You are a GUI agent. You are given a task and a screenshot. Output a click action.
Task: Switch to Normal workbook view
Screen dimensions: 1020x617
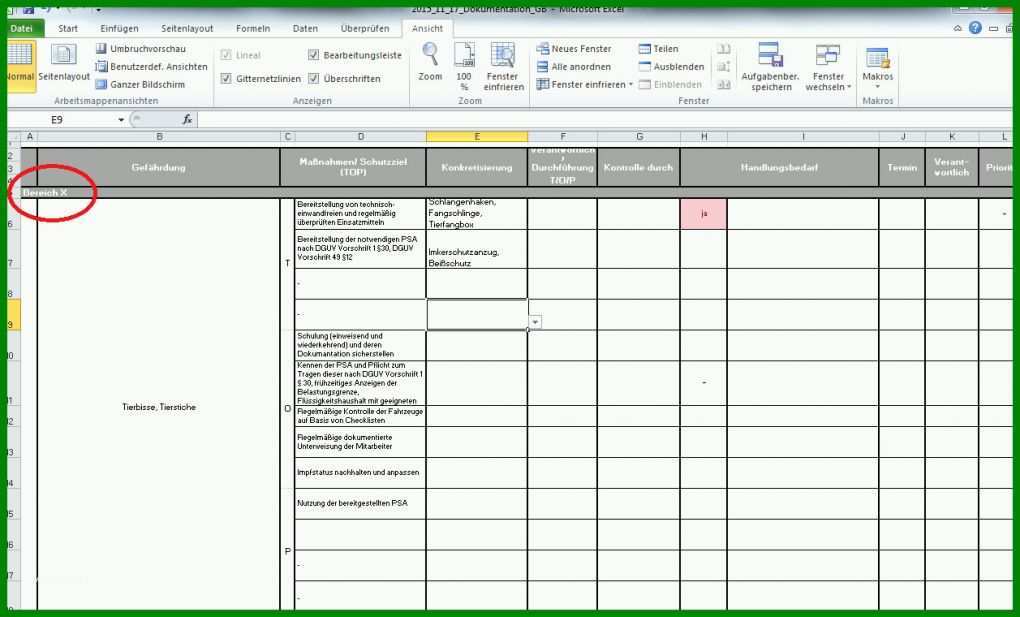tap(20, 64)
